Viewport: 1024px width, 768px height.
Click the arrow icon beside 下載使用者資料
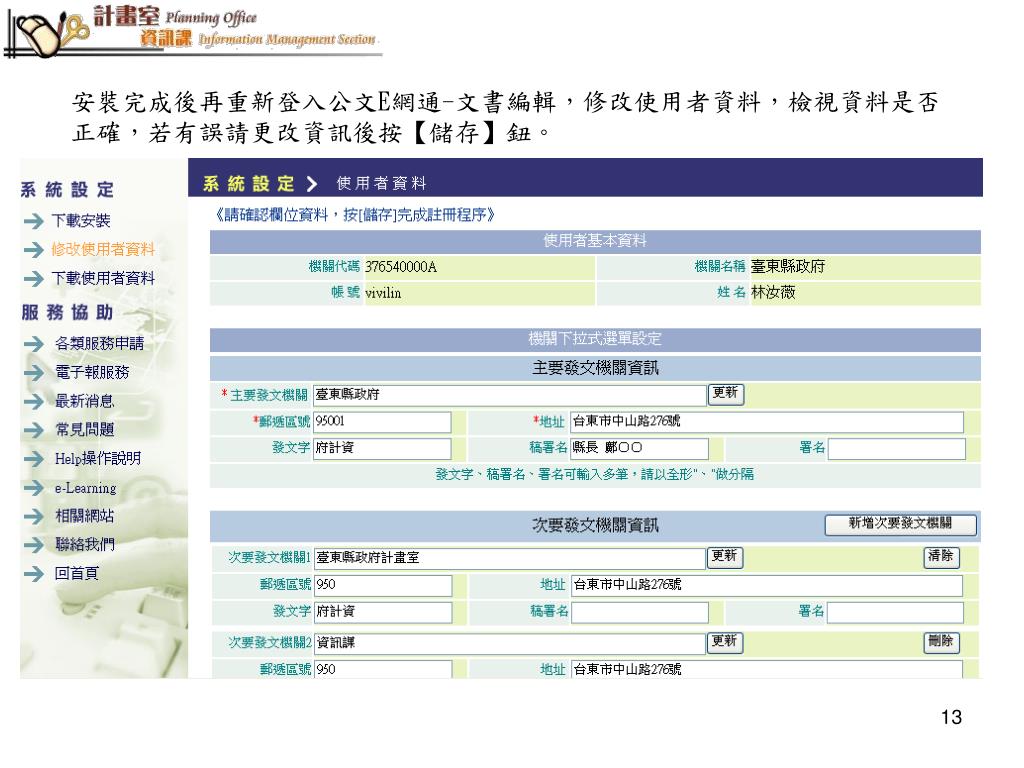click(33, 279)
